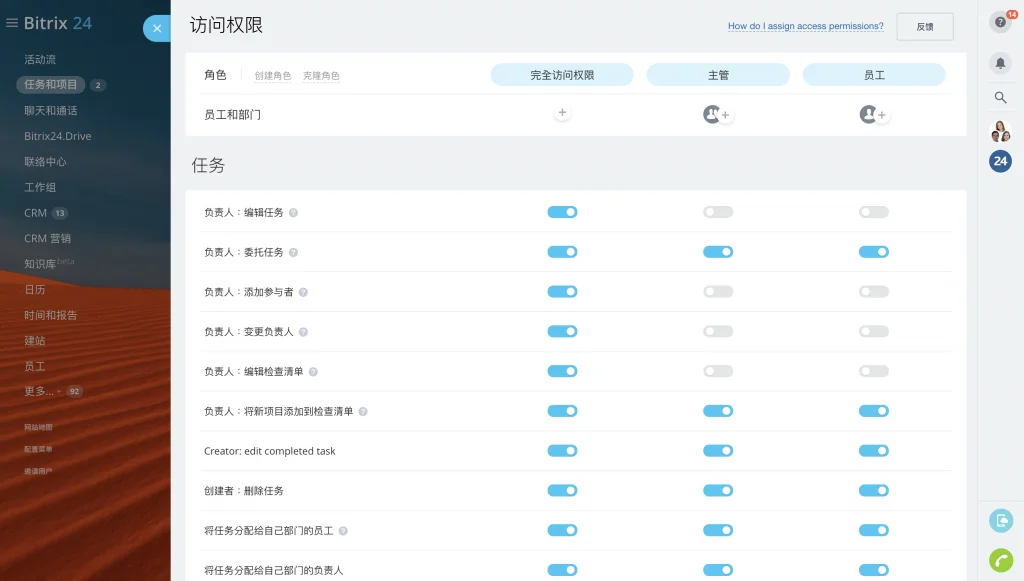The height and width of the screenshot is (581, 1024).
Task: Disable 委托任务 for 主管 role
Action: [718, 252]
